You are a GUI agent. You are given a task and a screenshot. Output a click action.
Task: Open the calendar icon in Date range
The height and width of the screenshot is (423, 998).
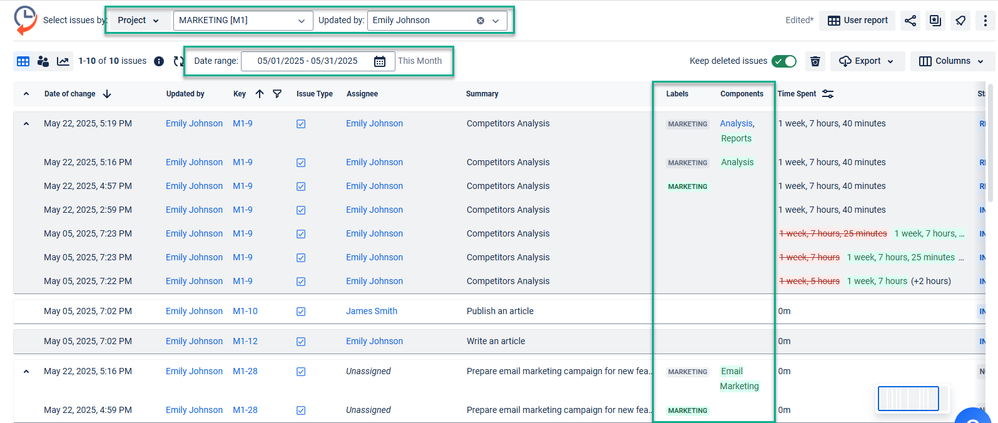coord(380,61)
